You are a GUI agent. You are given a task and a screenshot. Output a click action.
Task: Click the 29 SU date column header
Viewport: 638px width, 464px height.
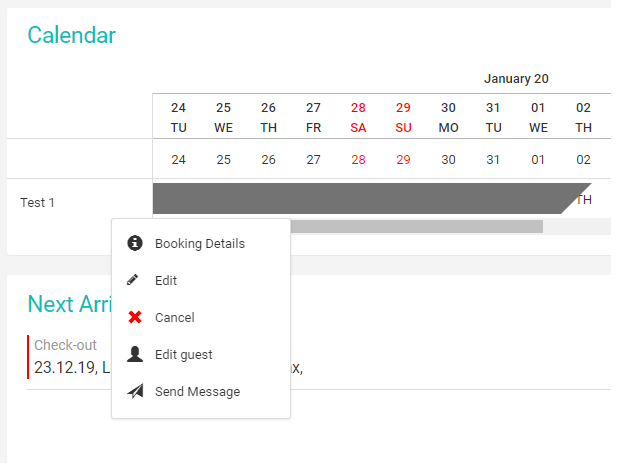tap(403, 117)
